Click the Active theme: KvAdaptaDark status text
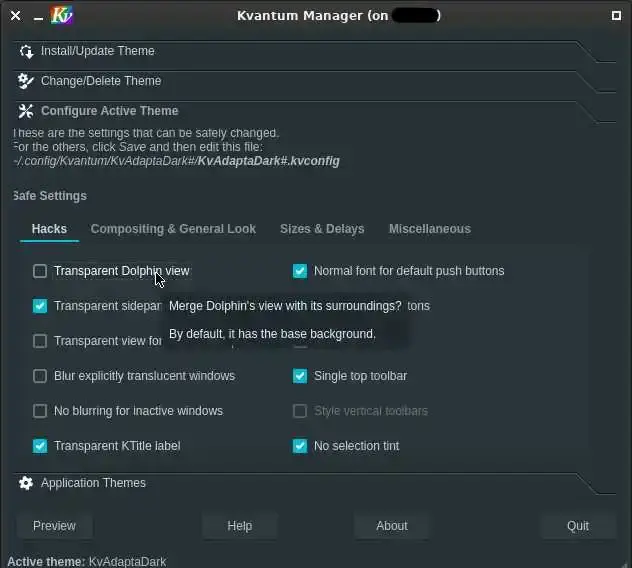 pyautogui.click(x=87, y=562)
